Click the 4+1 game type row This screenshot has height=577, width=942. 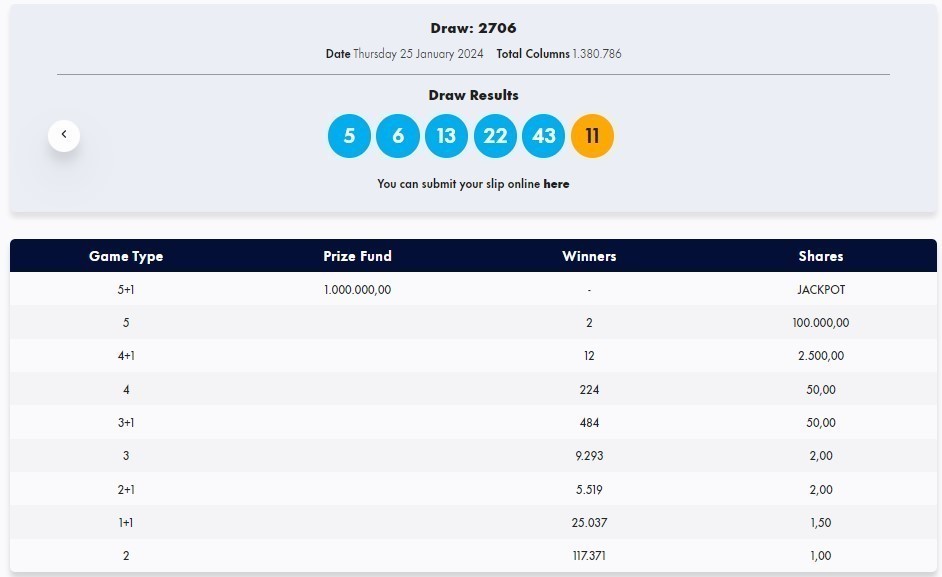[x=126, y=356]
